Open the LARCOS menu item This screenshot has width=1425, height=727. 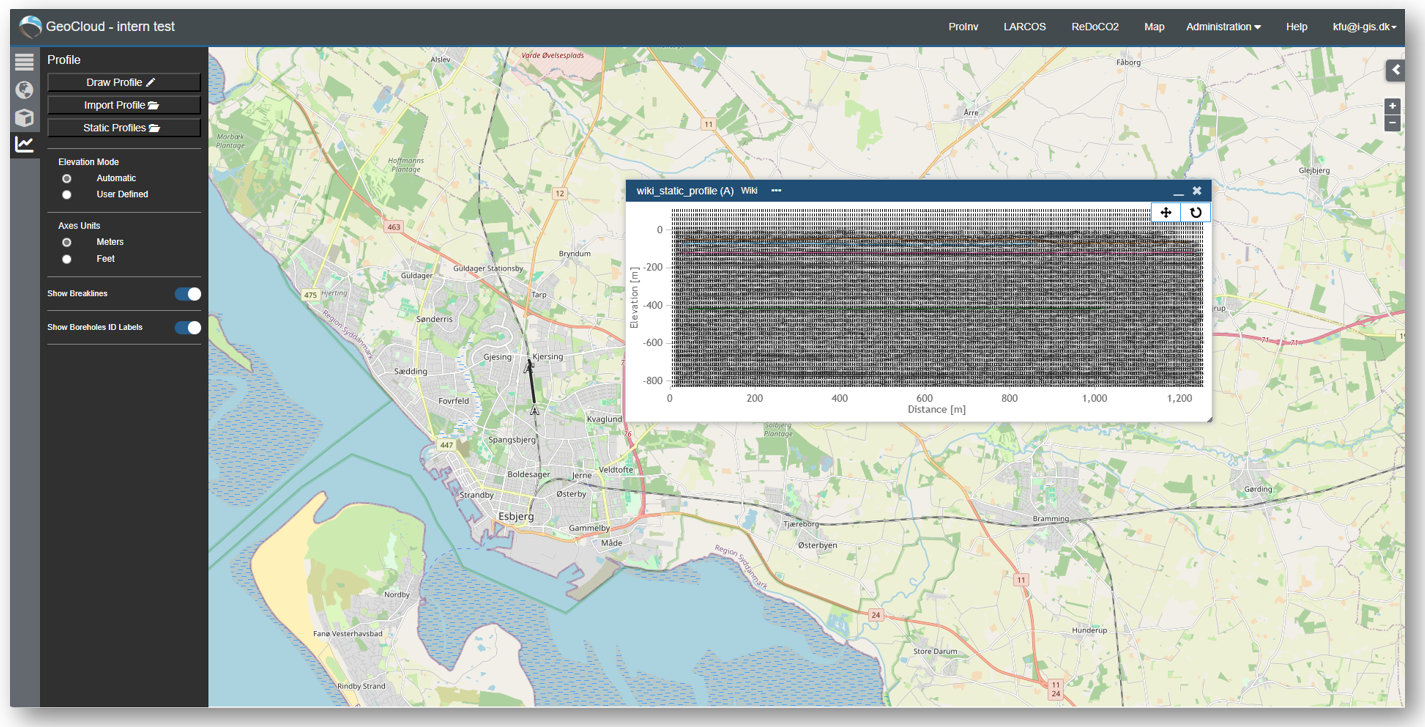(x=1025, y=27)
